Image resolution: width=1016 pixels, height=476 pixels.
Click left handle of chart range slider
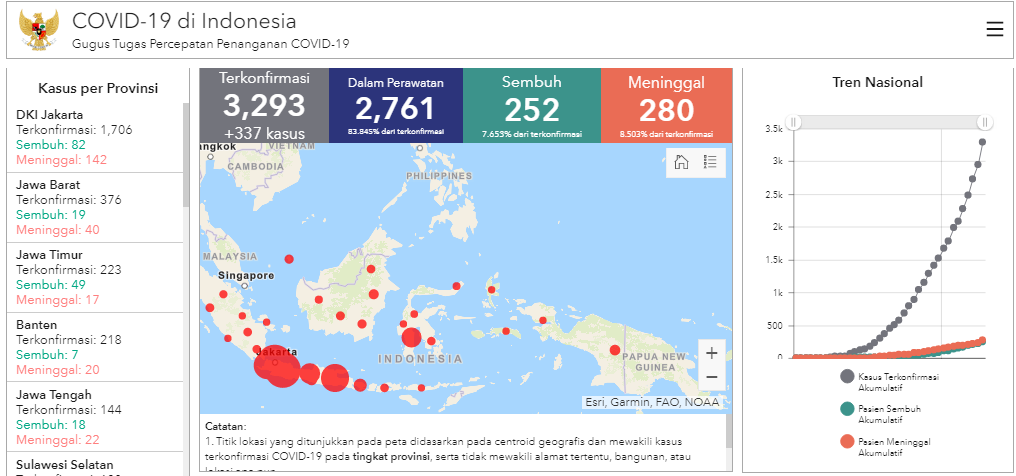pyautogui.click(x=794, y=122)
